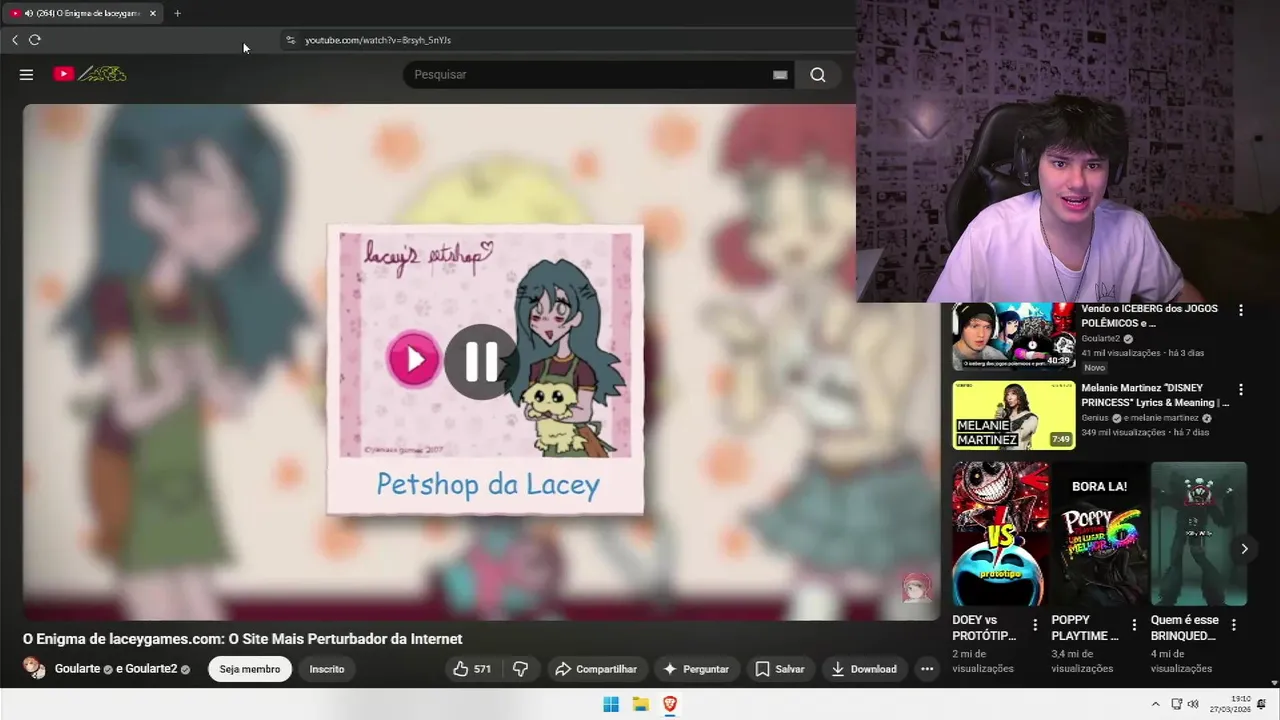Image resolution: width=1280 pixels, height=720 pixels.
Task: Become a channel member via Seja membro
Action: [x=250, y=669]
